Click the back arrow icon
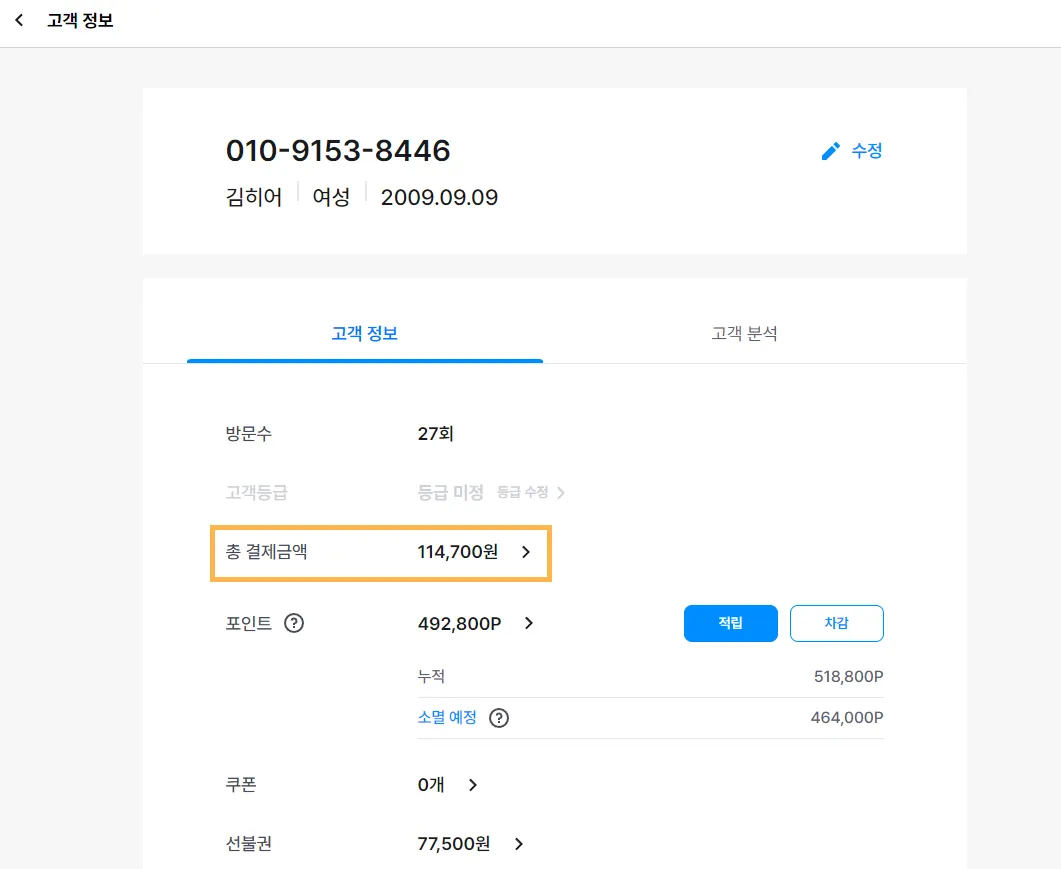This screenshot has width=1061, height=869. click(19, 20)
